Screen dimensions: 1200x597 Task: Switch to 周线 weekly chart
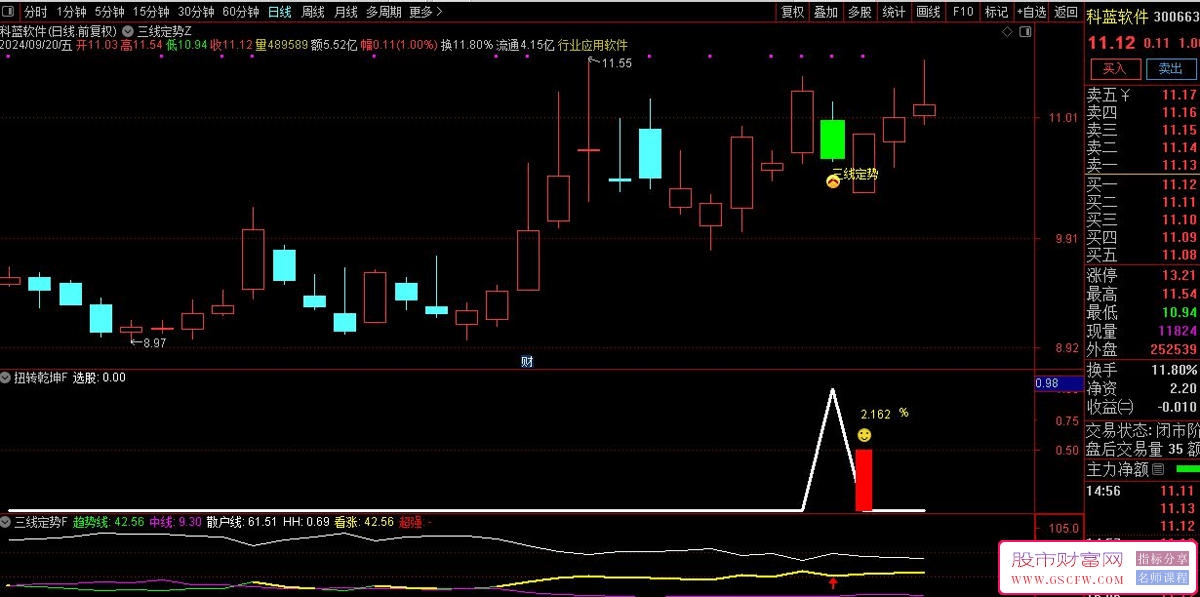tap(313, 12)
